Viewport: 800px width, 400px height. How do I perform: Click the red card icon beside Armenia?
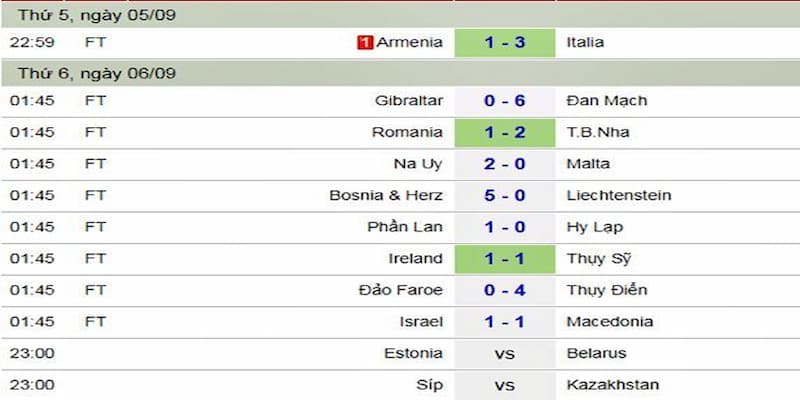tap(365, 42)
